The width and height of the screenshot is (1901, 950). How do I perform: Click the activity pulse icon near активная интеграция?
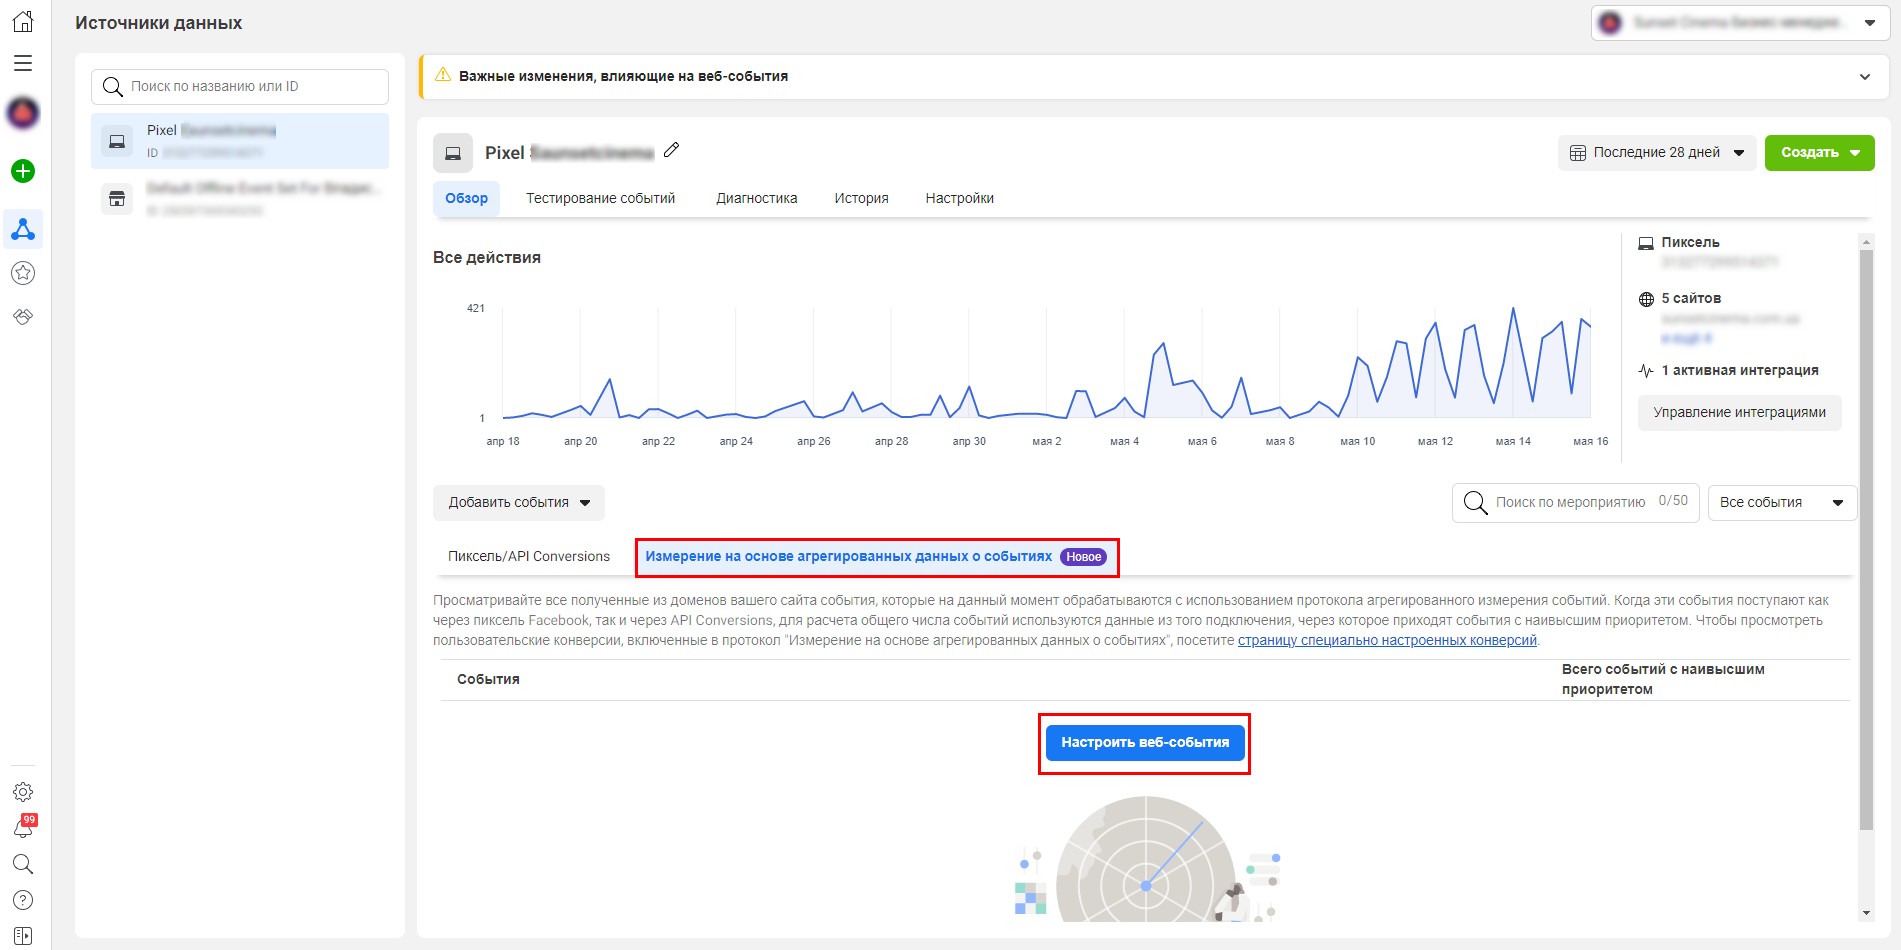coord(1646,371)
